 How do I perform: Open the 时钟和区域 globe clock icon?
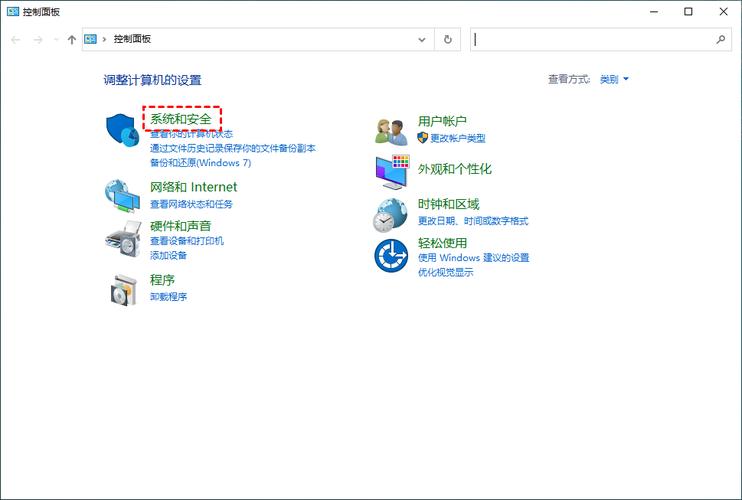pyautogui.click(x=390, y=215)
